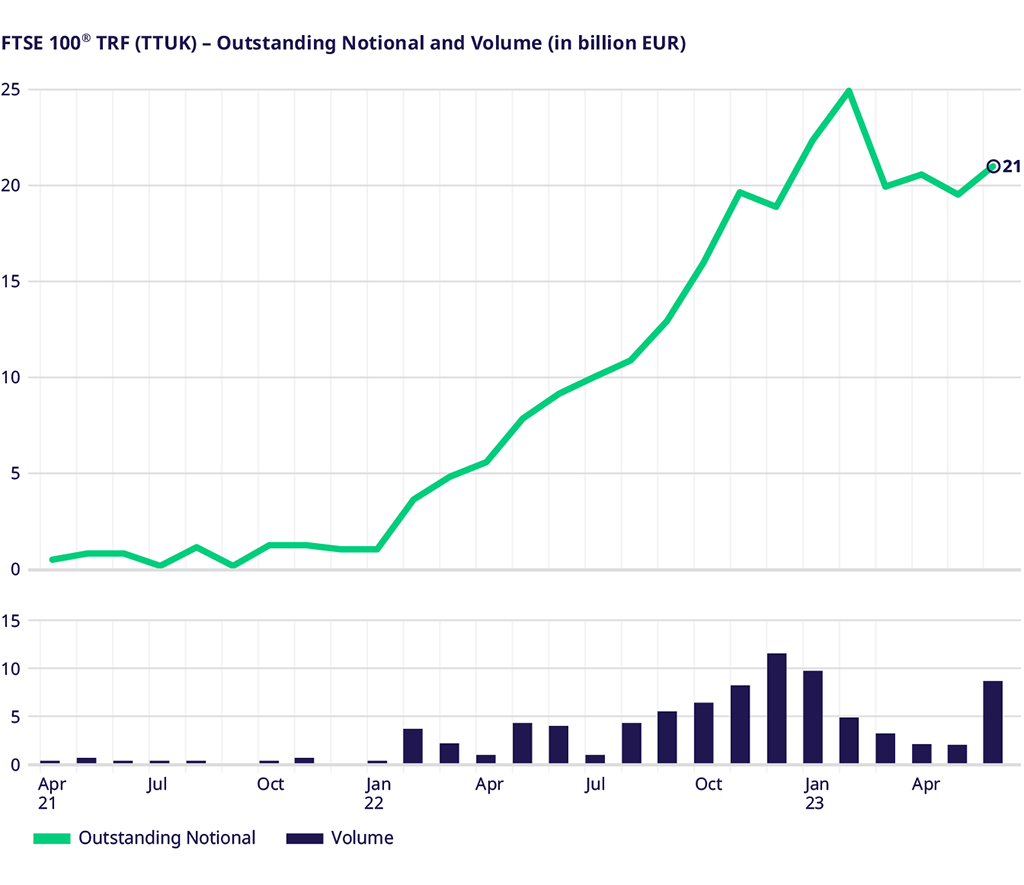Click the Apr 21 x-axis label
The image size is (1024, 885).
coord(50,793)
